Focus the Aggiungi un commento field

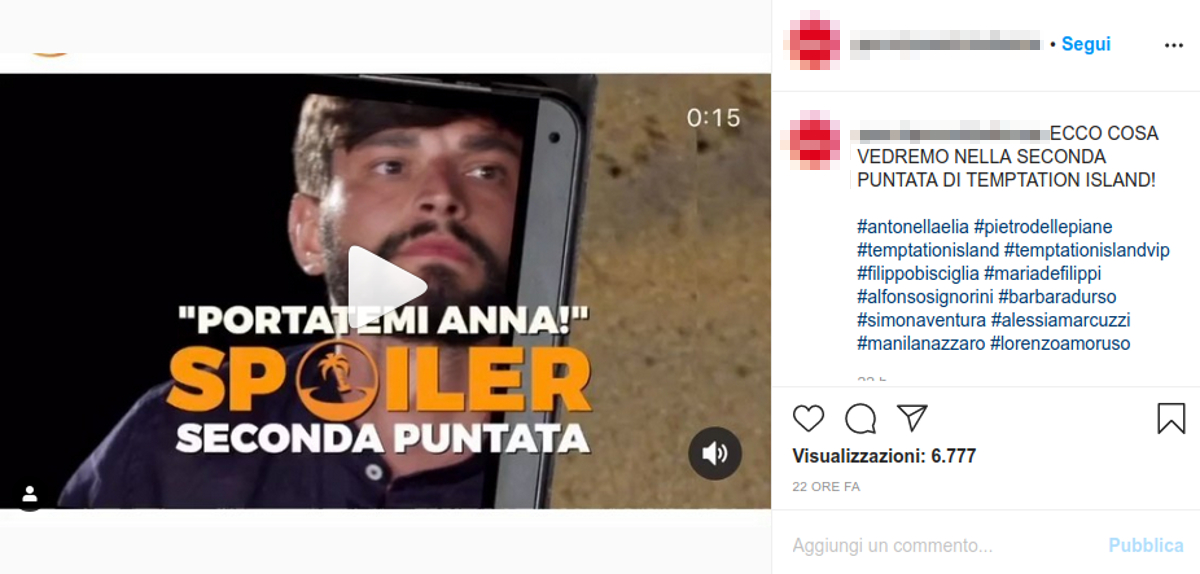click(x=942, y=546)
